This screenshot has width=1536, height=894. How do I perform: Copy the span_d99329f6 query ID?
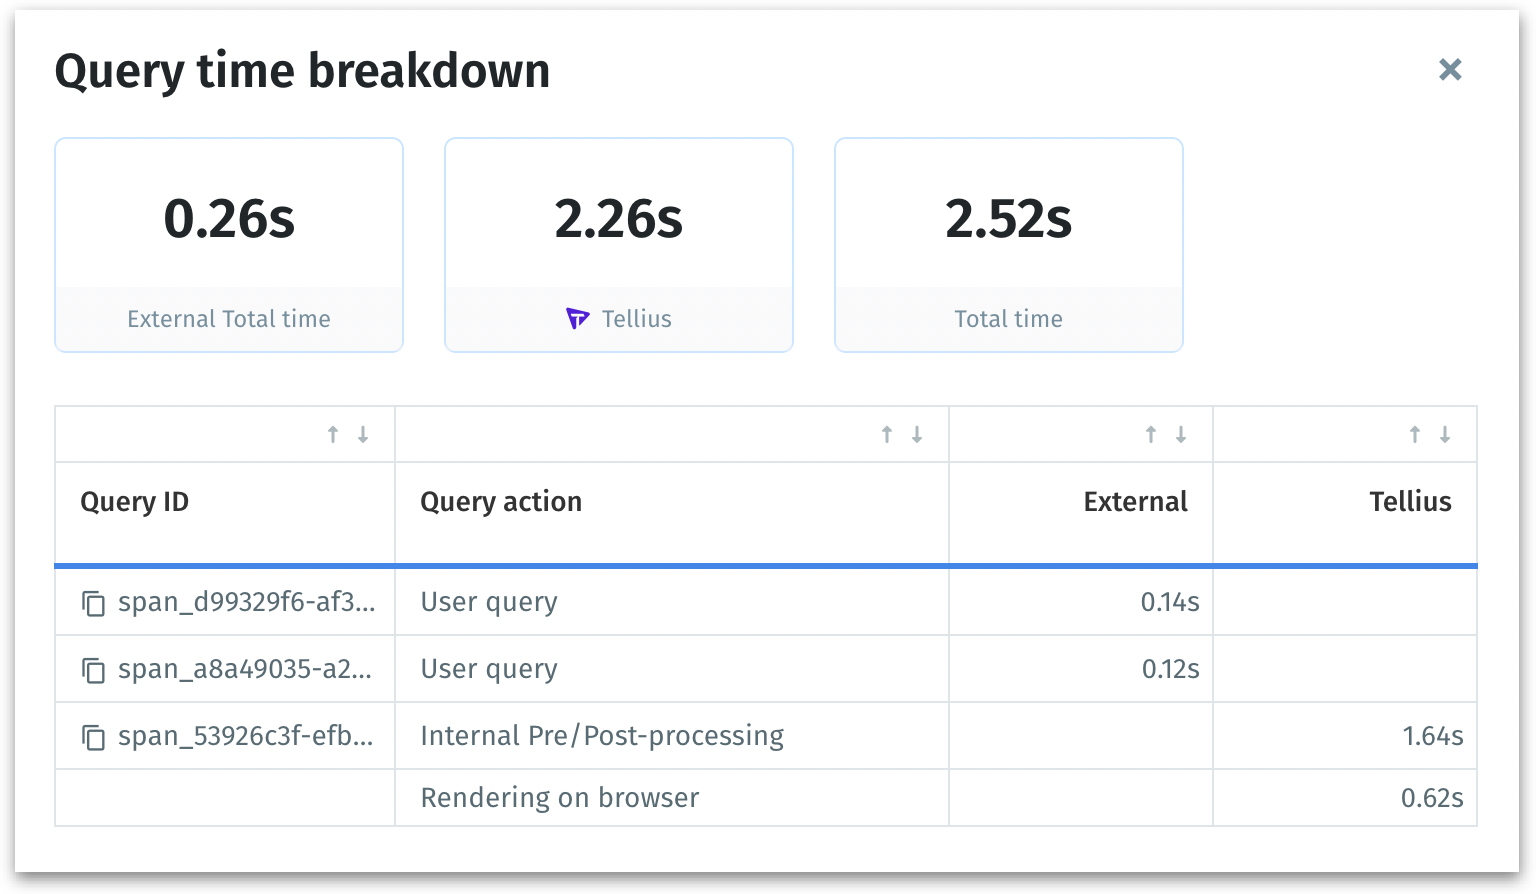(93, 603)
